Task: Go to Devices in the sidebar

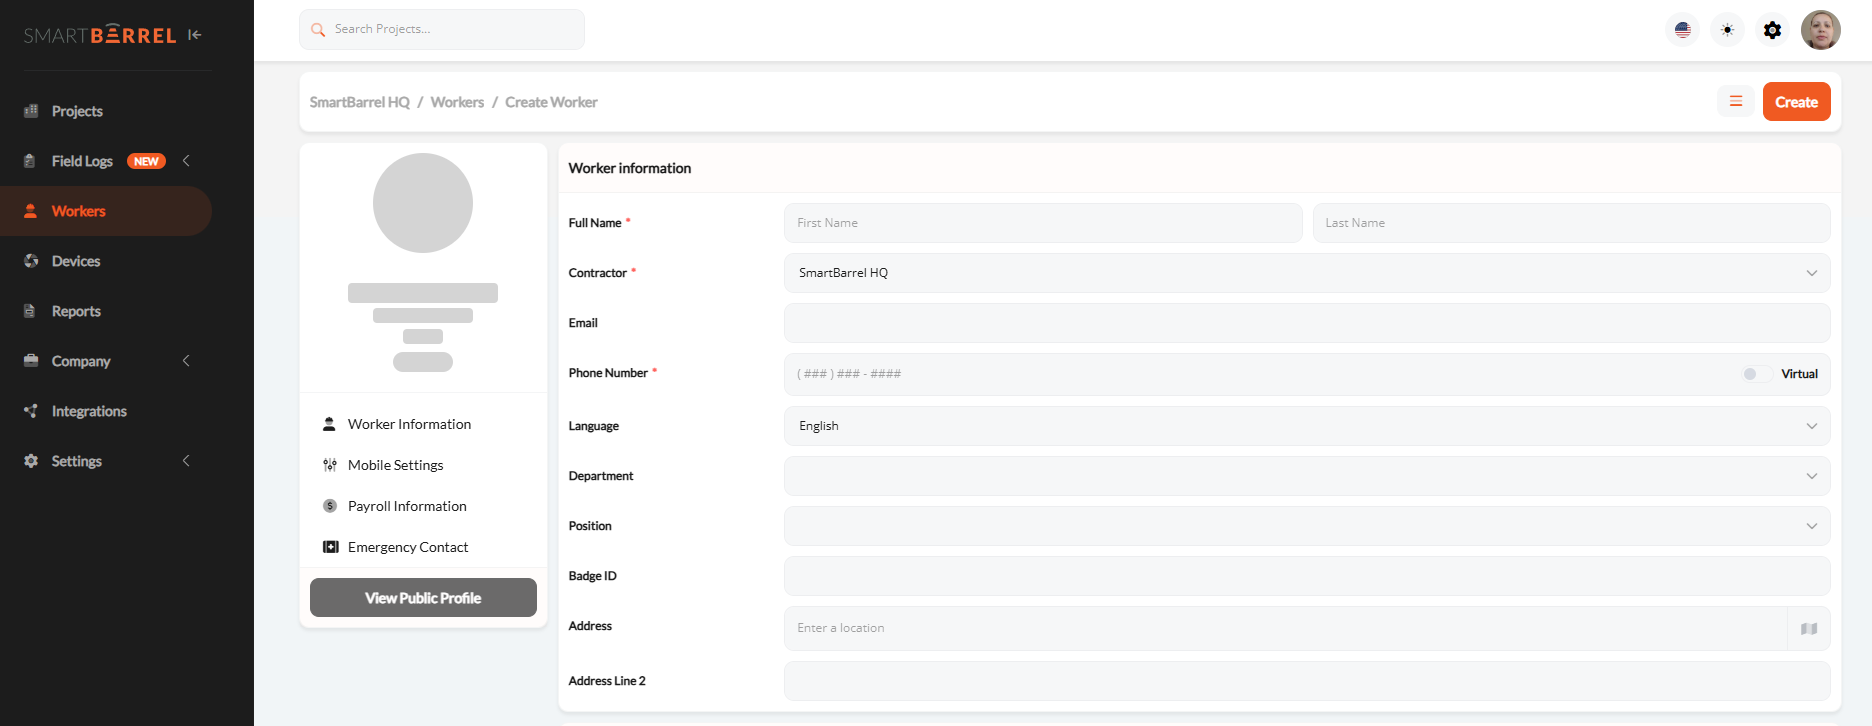Action: point(76,261)
